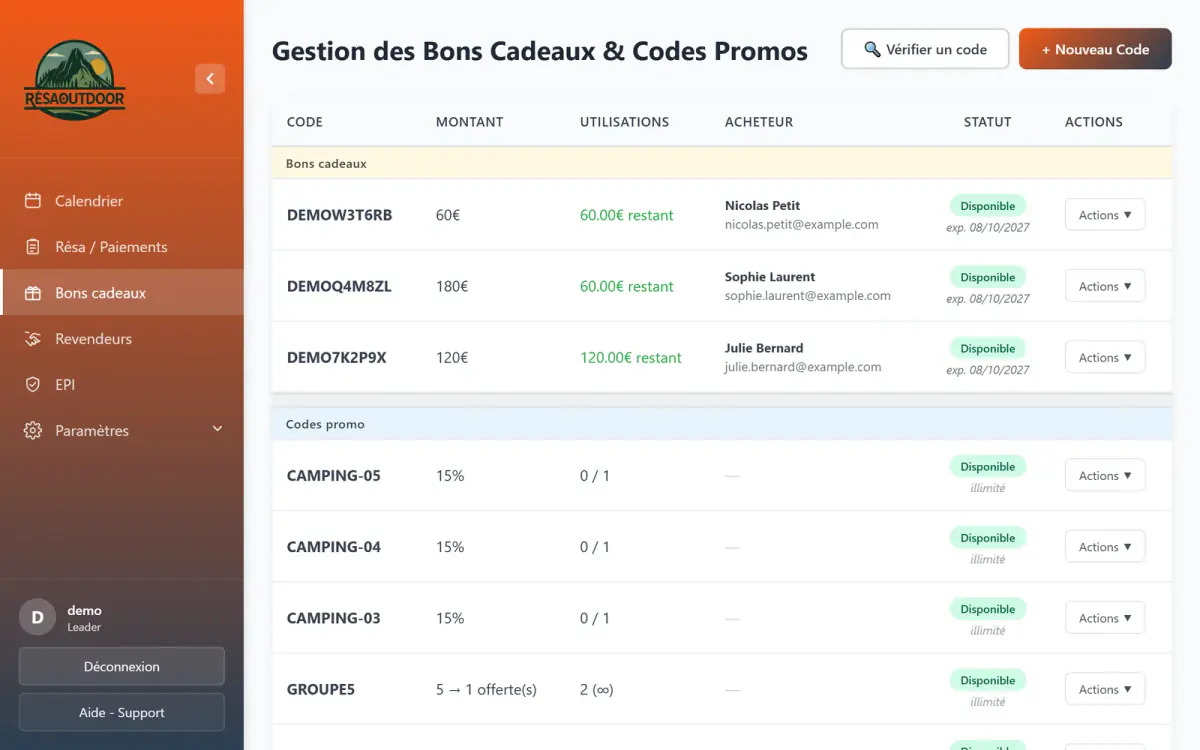This screenshot has width=1200, height=750.
Task: Click the Disponible badge for DEMOW3T6RB
Action: 988,206
